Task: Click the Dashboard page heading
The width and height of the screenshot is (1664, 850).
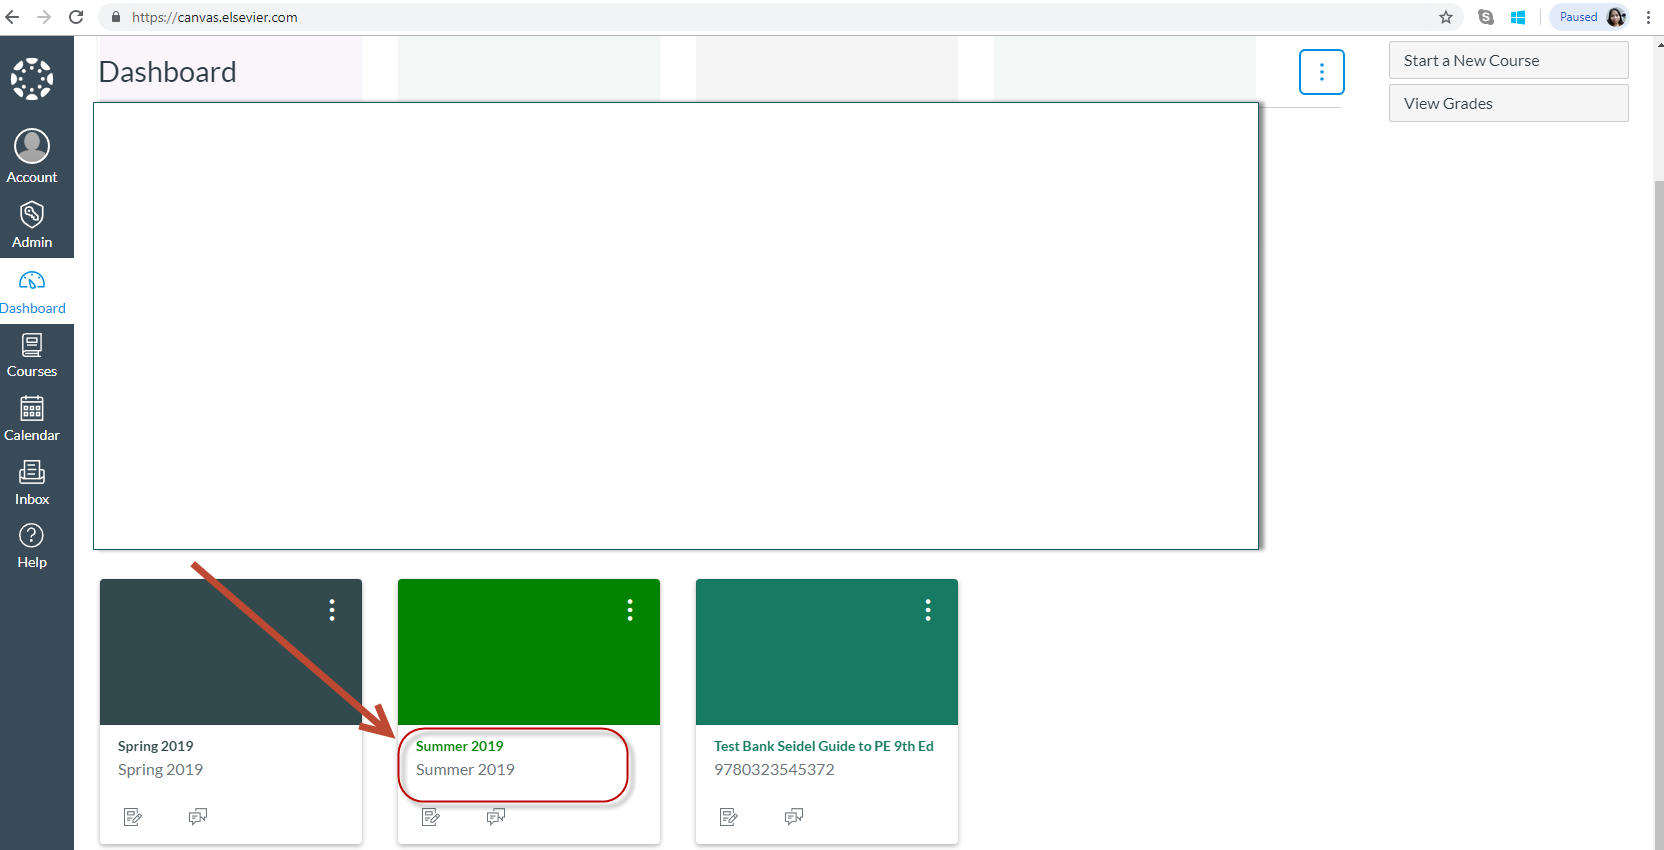Action: pyautogui.click(x=168, y=72)
